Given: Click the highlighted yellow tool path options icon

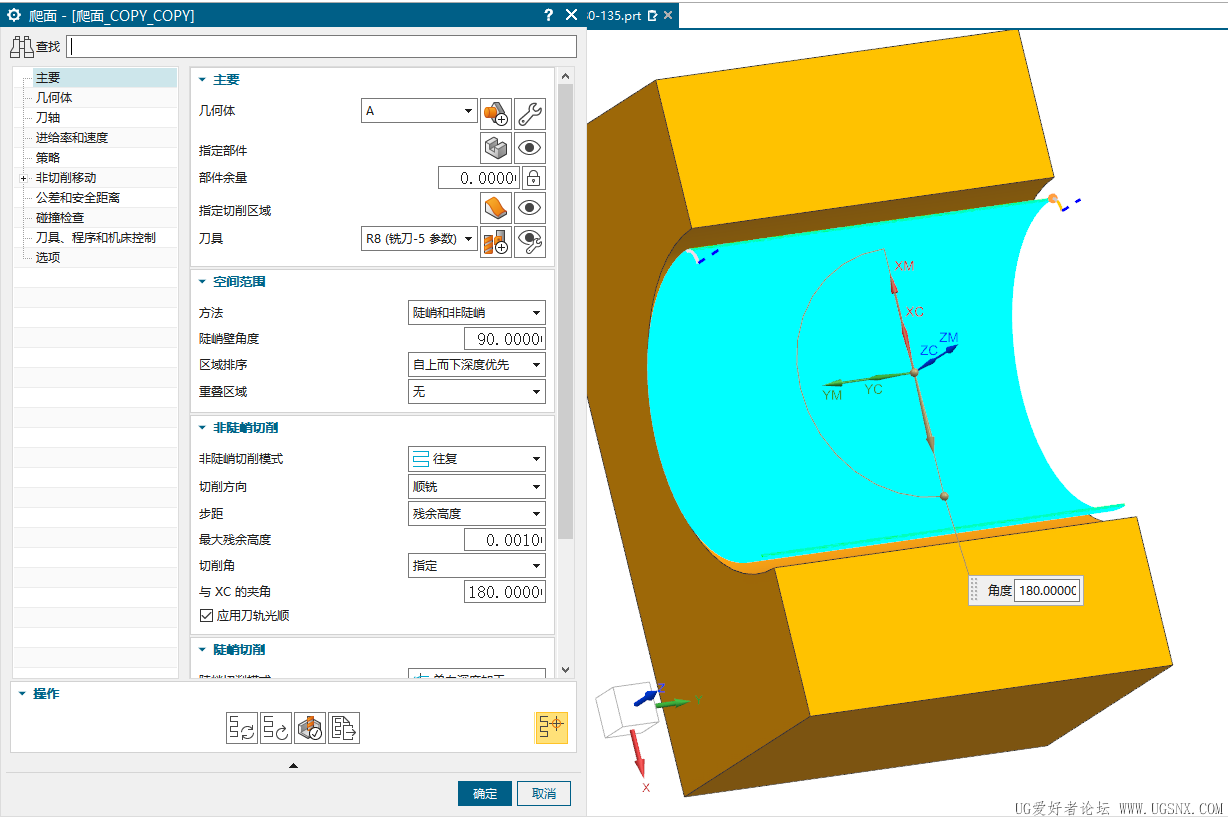Looking at the screenshot, I should click(x=551, y=728).
